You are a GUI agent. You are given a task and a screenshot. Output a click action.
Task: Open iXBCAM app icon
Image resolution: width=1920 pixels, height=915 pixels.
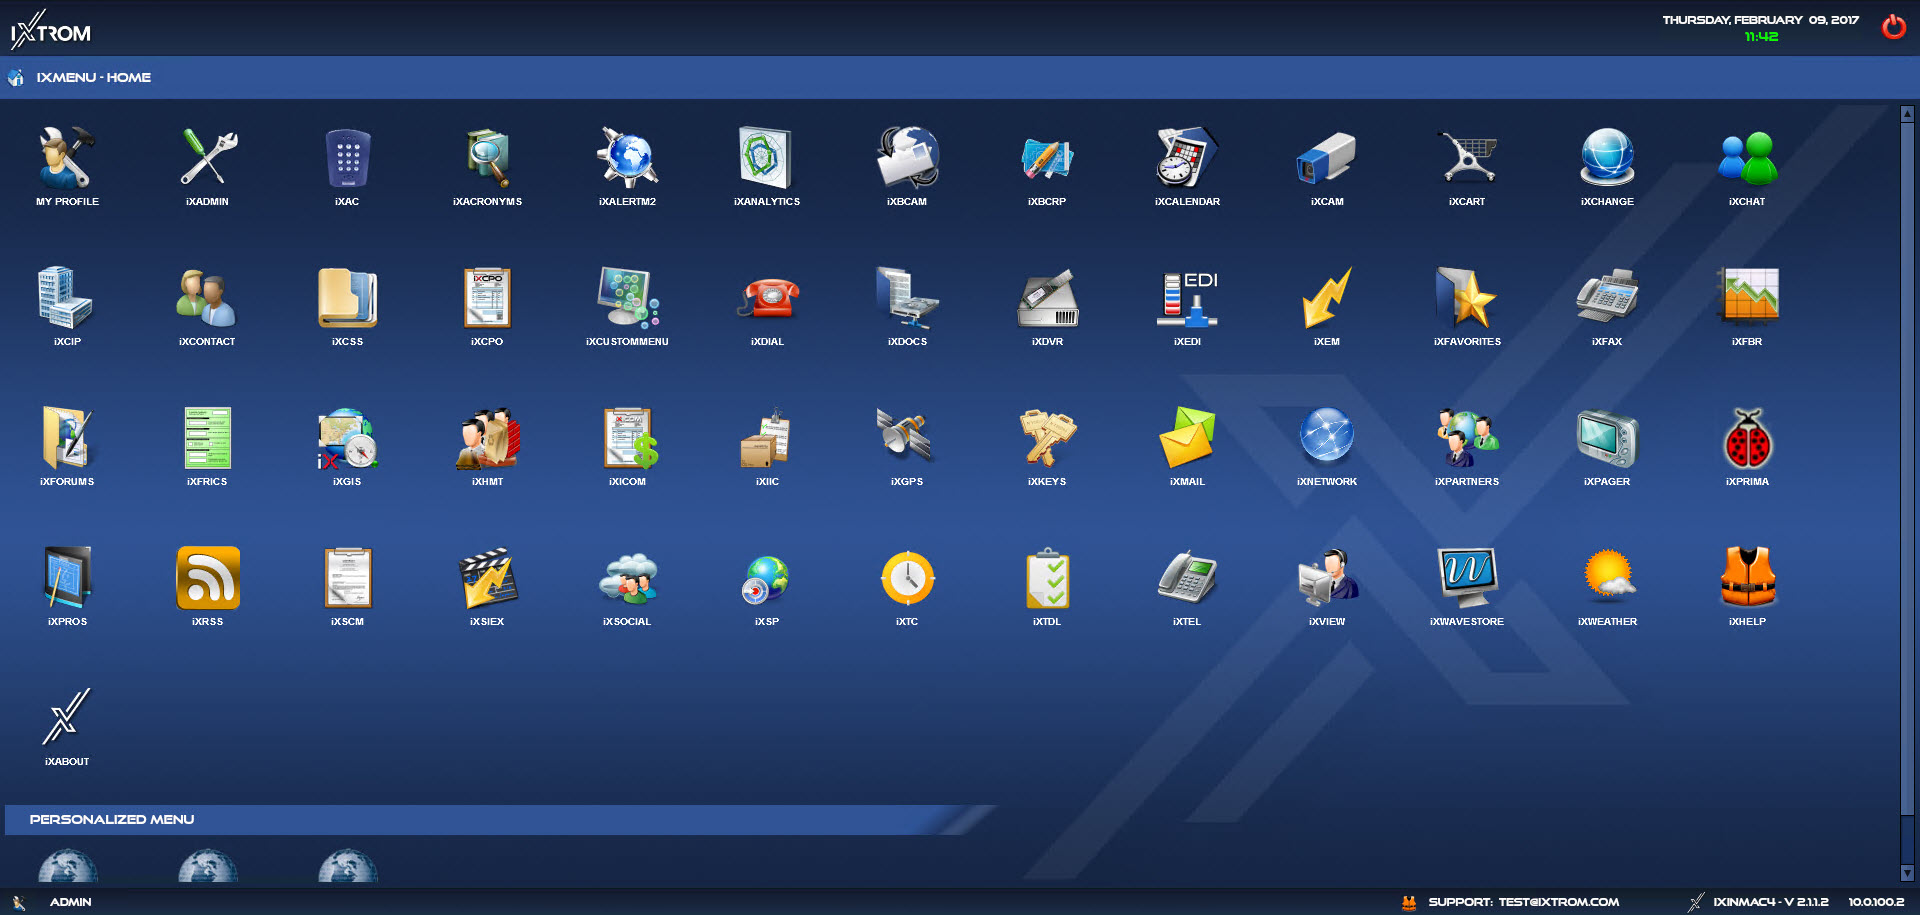[x=907, y=158]
